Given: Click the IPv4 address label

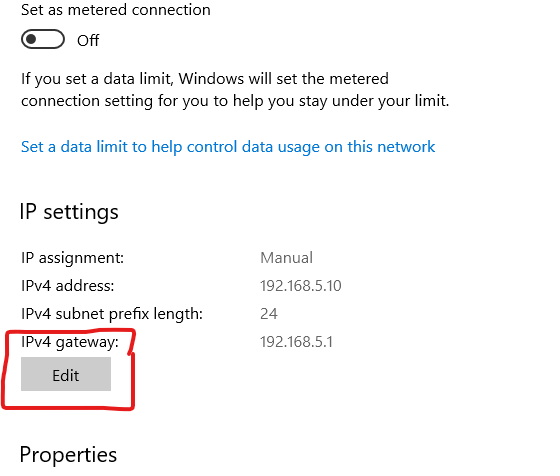Looking at the screenshot, I should [68, 286].
